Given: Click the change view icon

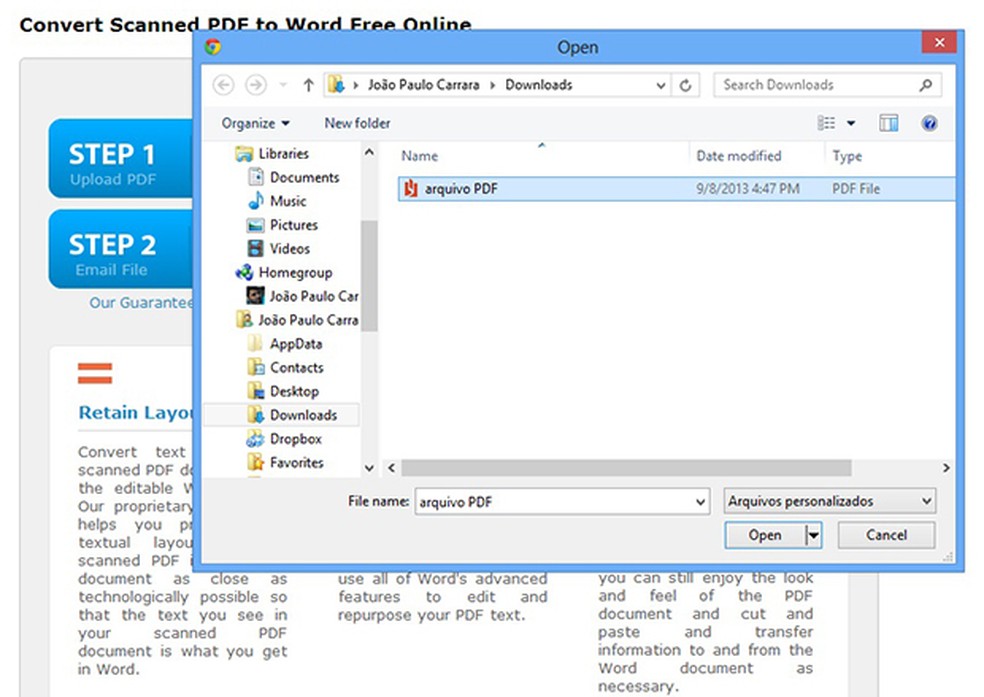Looking at the screenshot, I should (827, 123).
